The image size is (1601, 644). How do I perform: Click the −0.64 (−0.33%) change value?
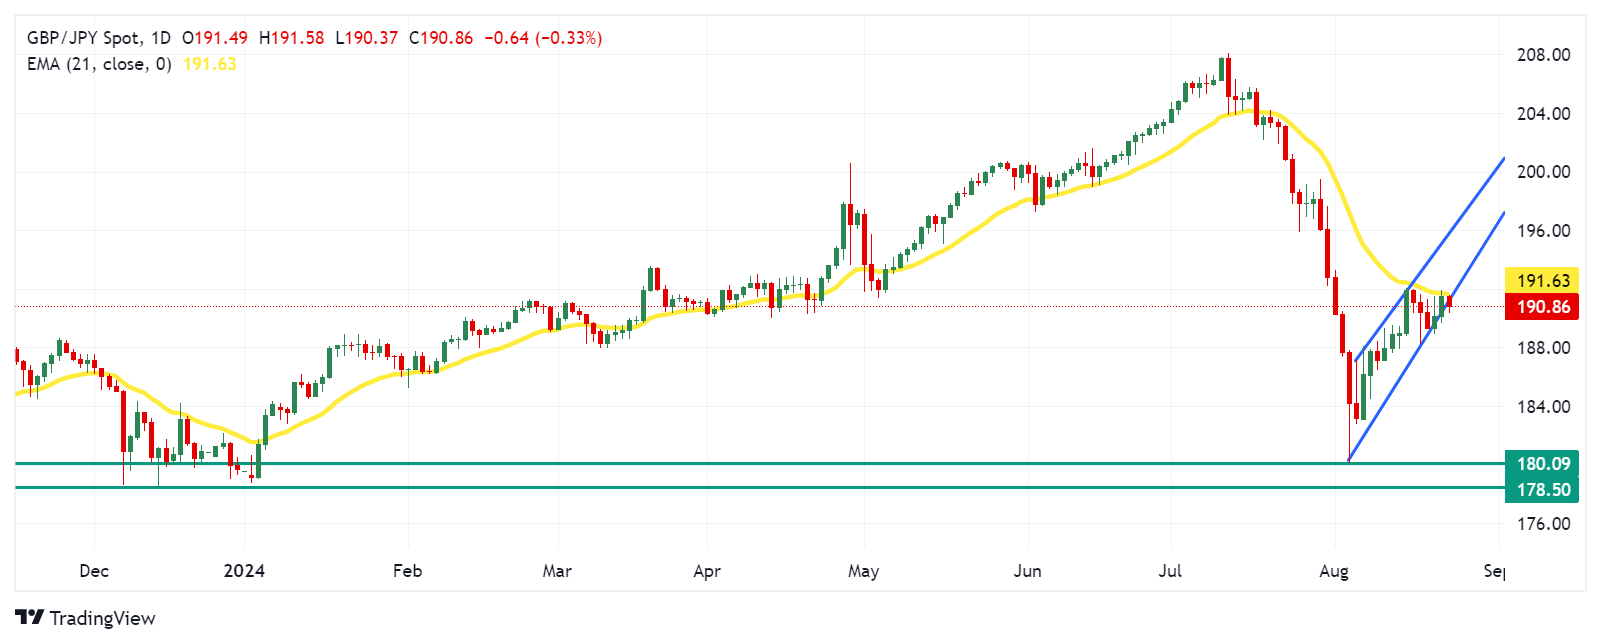coord(543,38)
